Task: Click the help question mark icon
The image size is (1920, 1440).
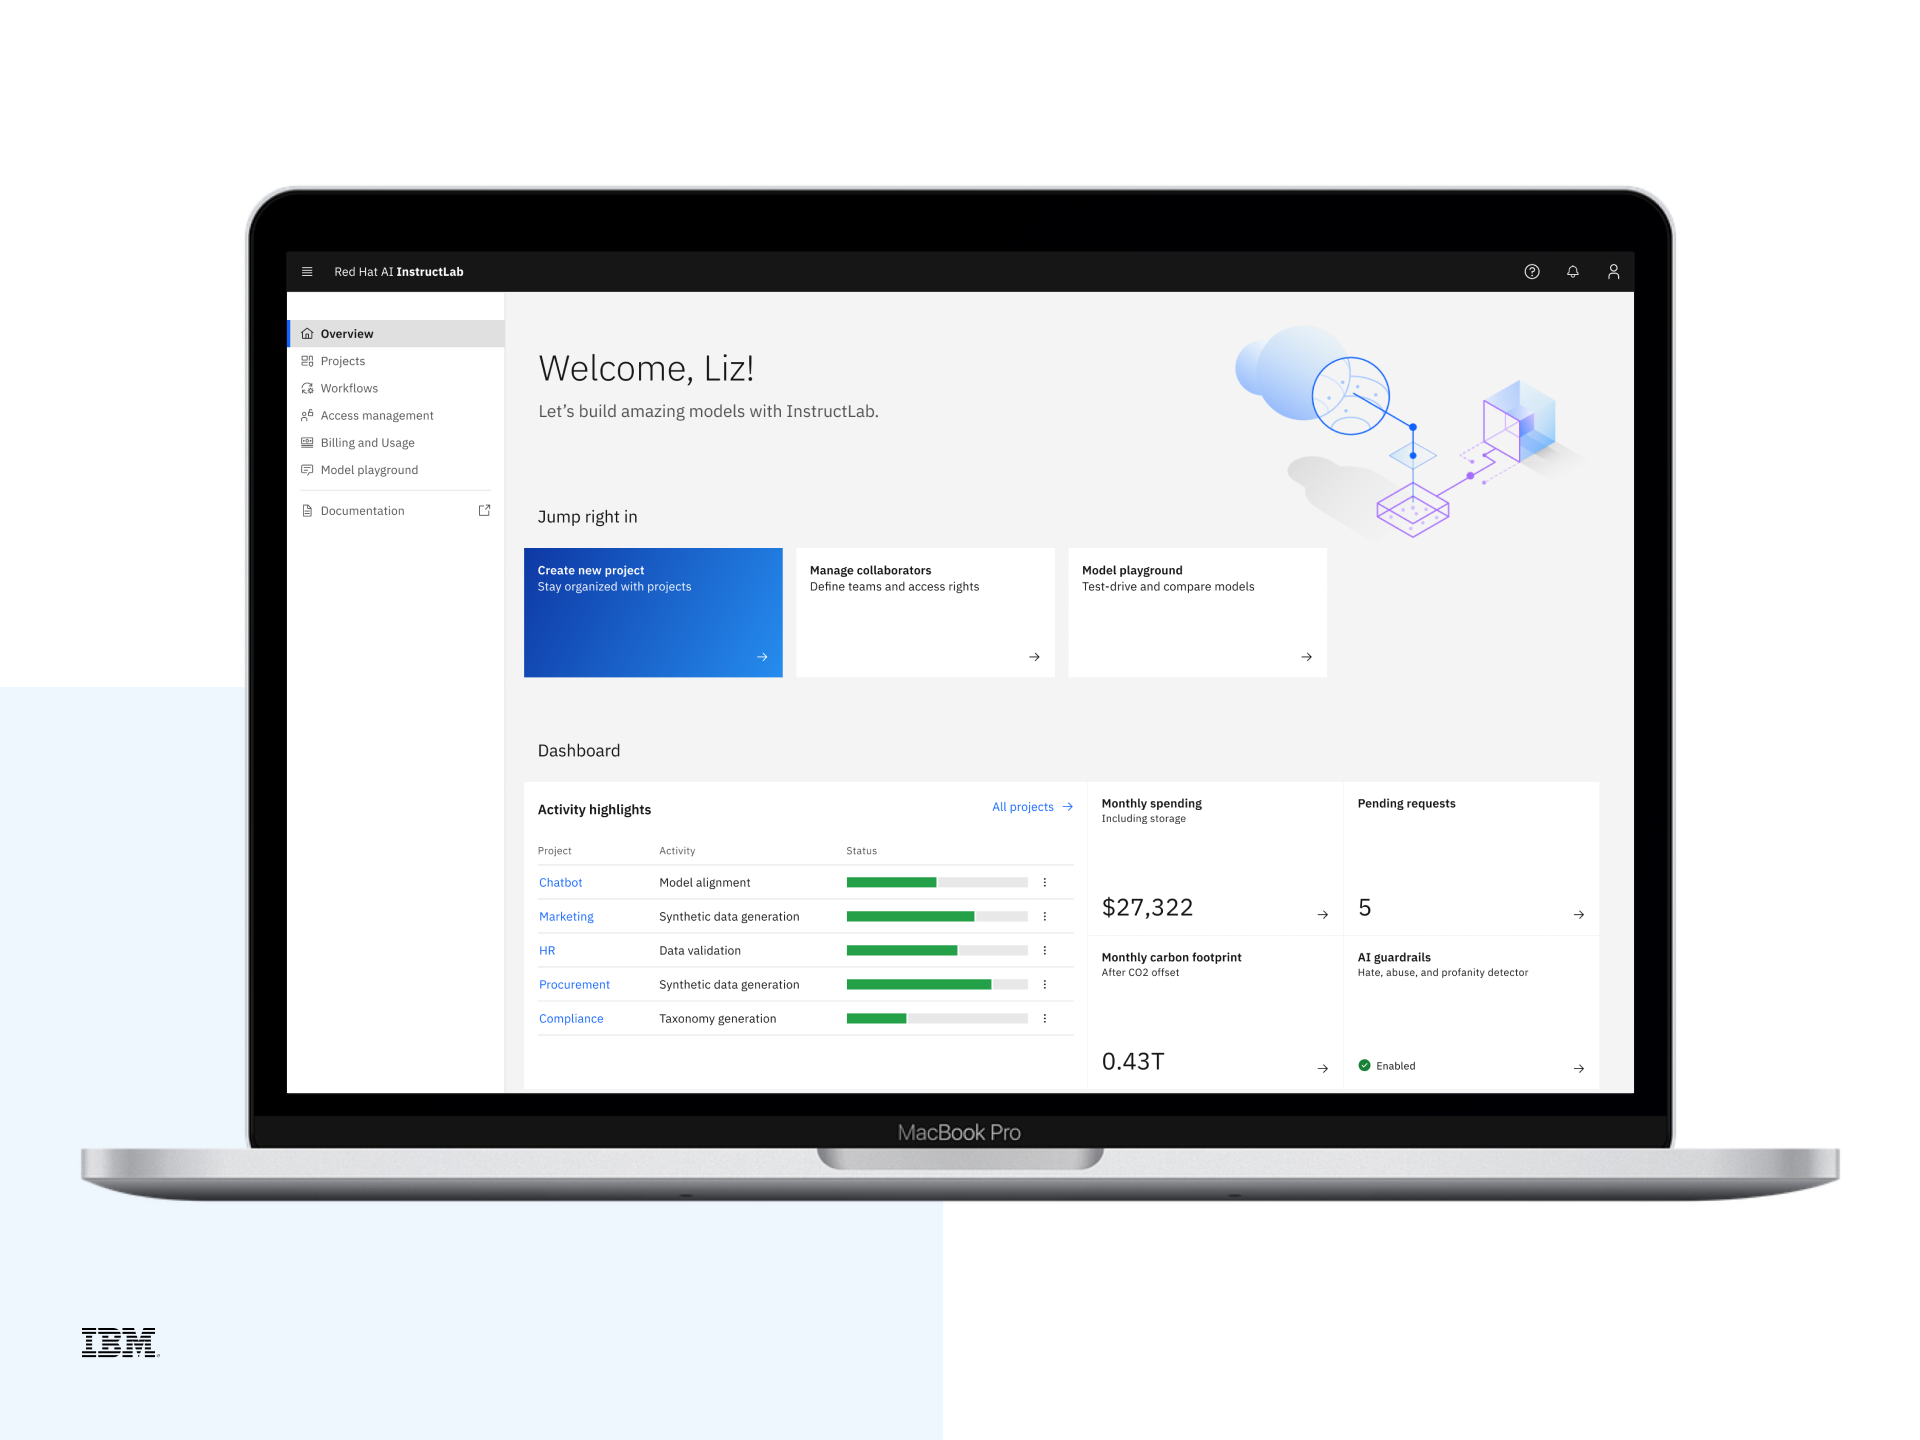Action: click(1531, 272)
